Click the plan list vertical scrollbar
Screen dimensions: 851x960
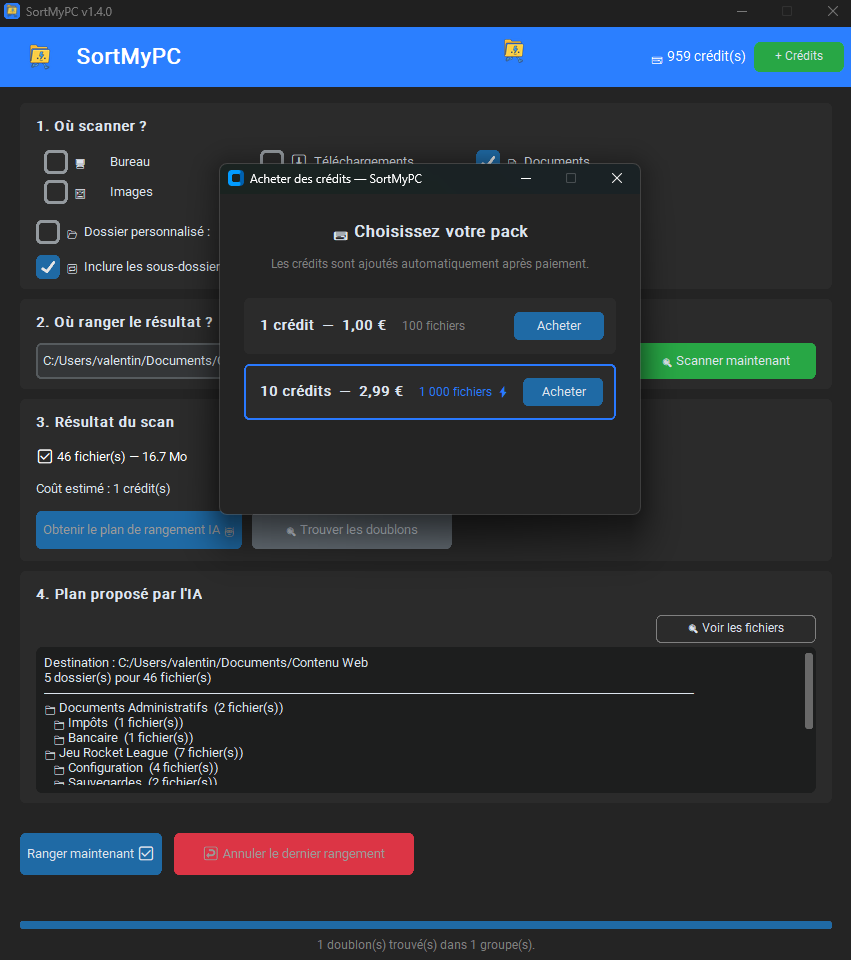pos(808,691)
